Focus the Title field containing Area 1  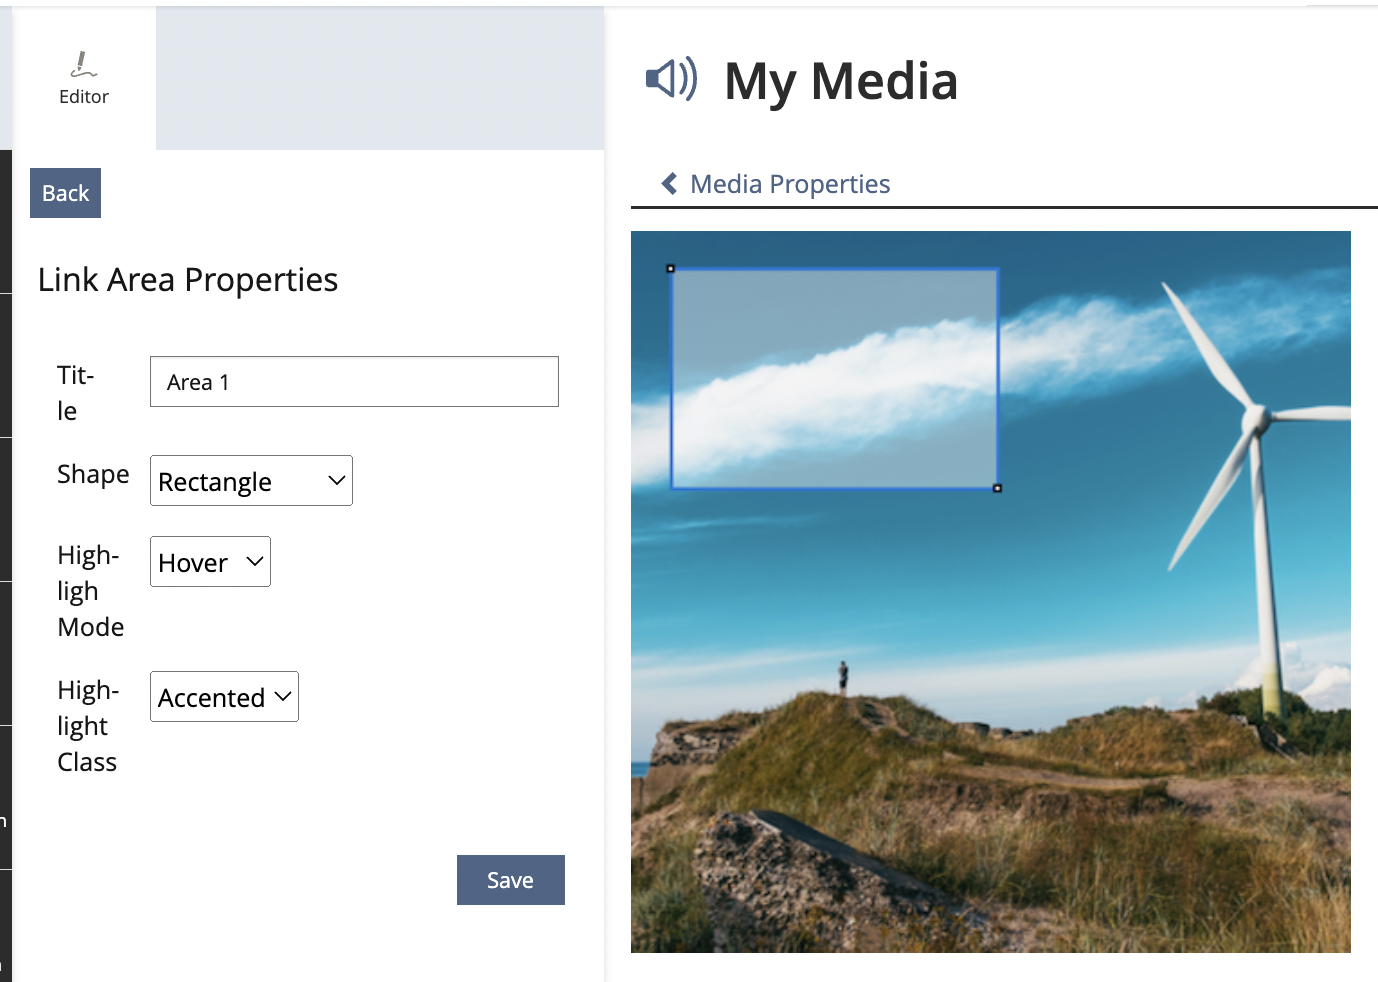coord(354,382)
